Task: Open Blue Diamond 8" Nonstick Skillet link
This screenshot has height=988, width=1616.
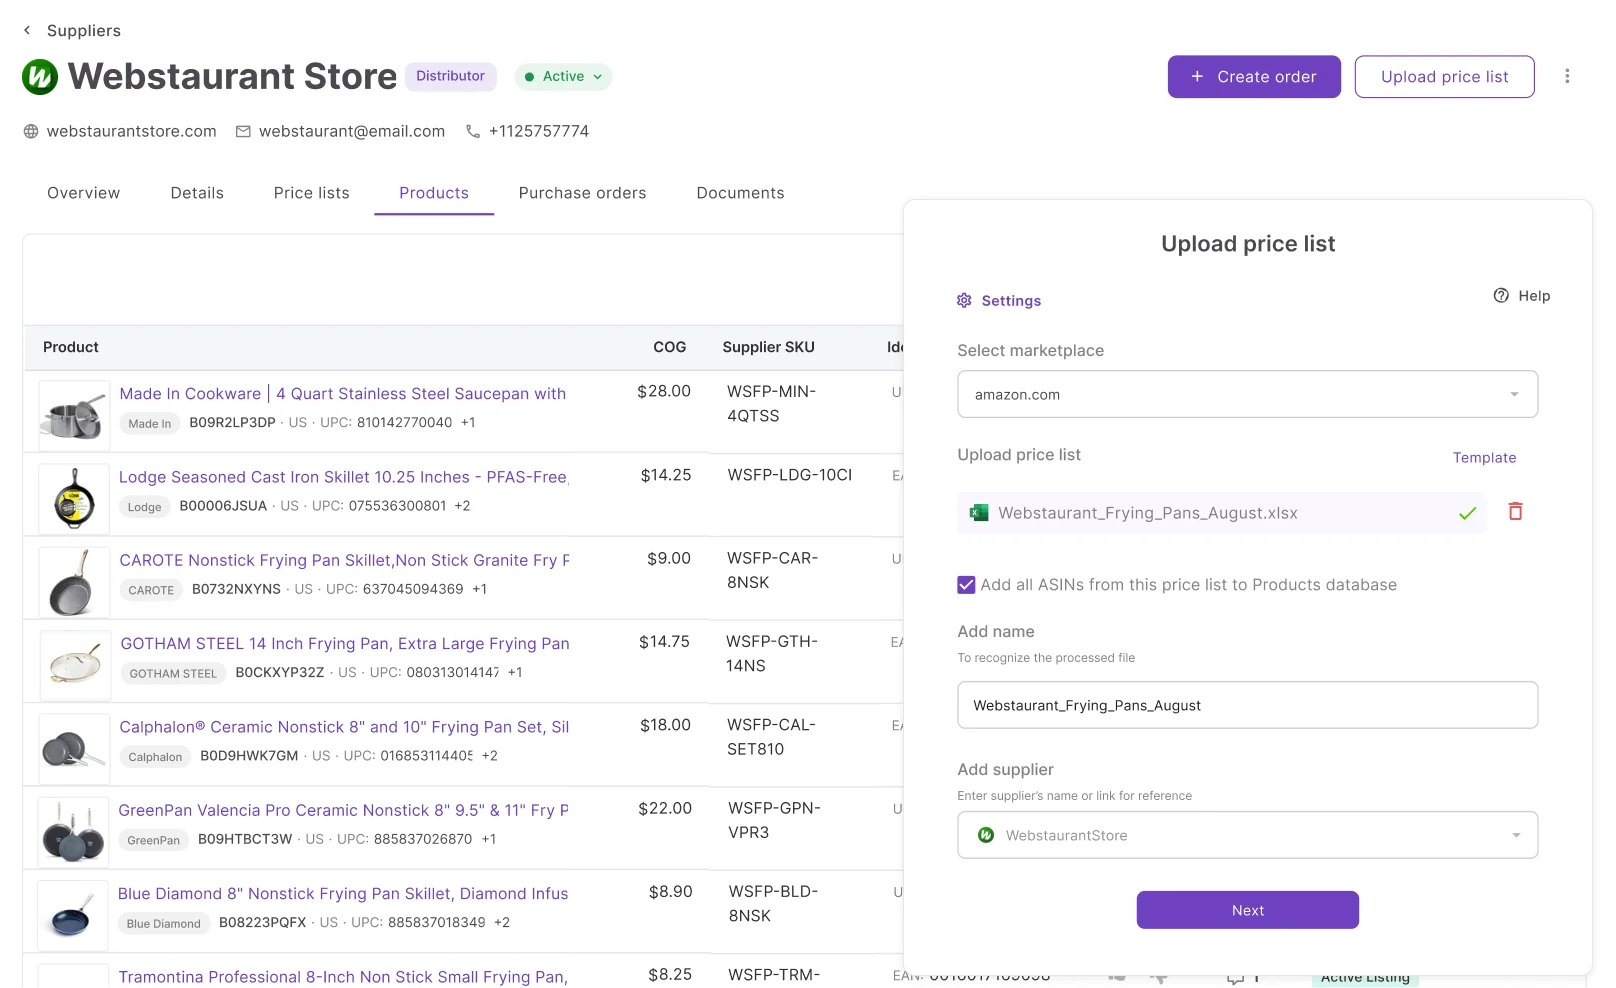Action: point(343,893)
